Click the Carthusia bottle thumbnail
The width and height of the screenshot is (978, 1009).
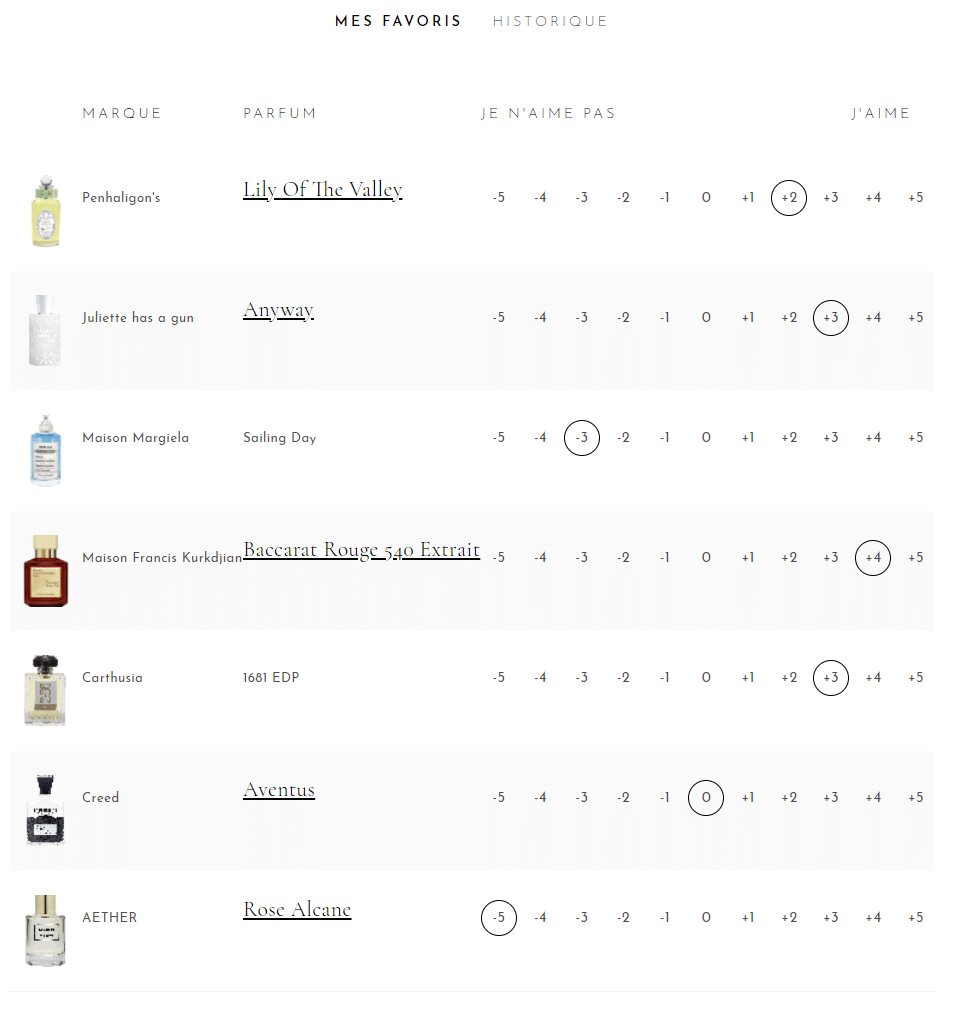click(x=45, y=691)
